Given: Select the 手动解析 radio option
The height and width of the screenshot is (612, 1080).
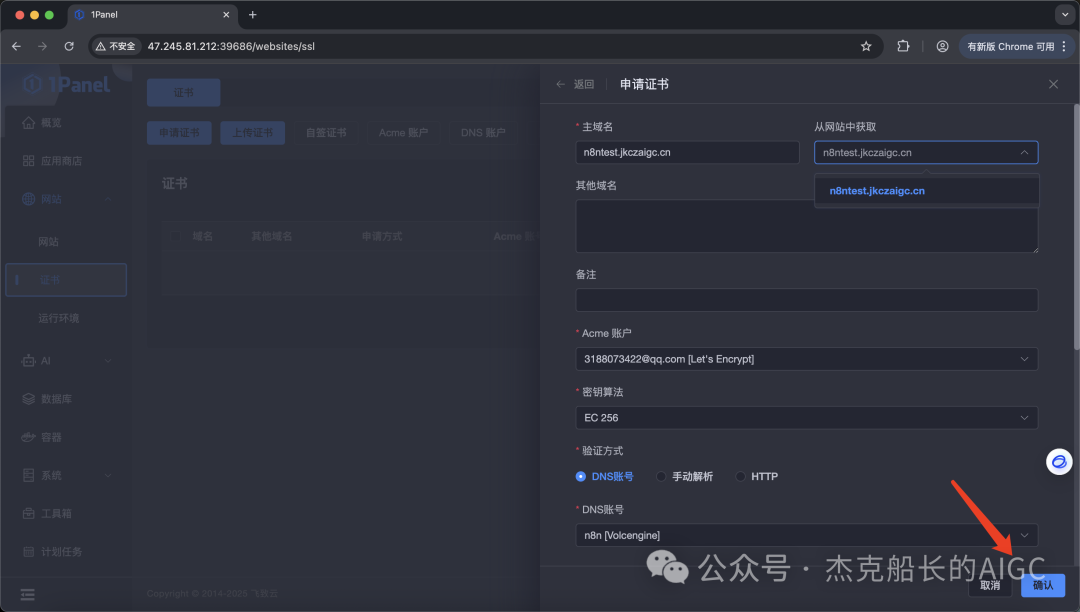Looking at the screenshot, I should [x=685, y=476].
